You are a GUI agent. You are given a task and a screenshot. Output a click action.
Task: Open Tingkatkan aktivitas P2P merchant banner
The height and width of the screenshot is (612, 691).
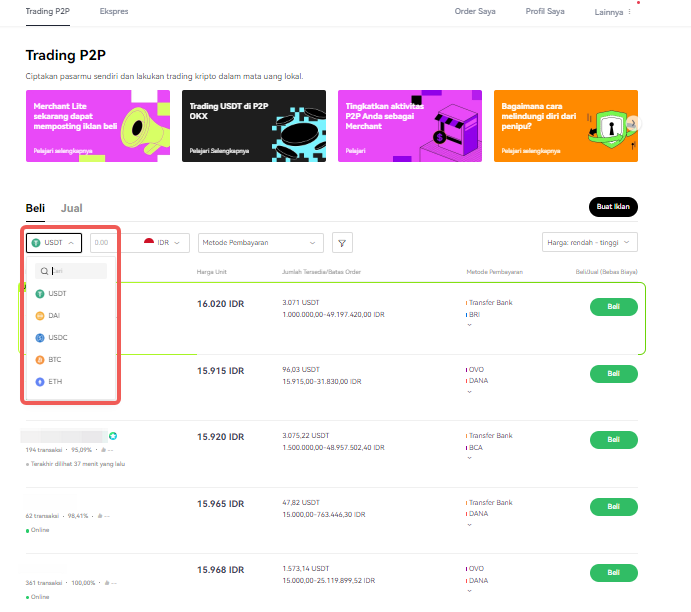[410, 126]
